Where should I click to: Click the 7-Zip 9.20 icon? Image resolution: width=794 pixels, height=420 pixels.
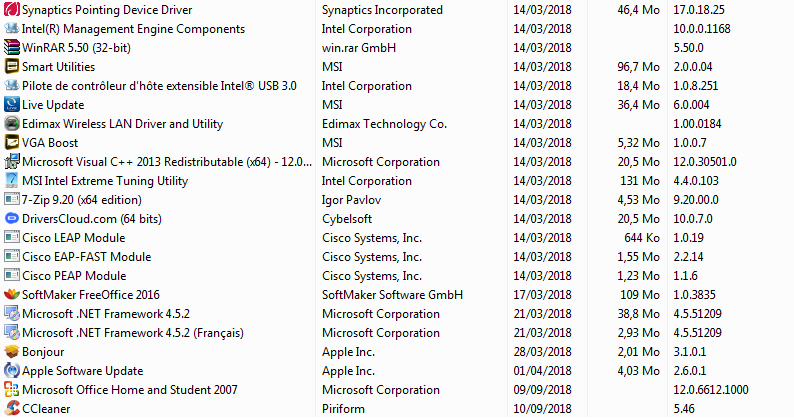[12, 200]
